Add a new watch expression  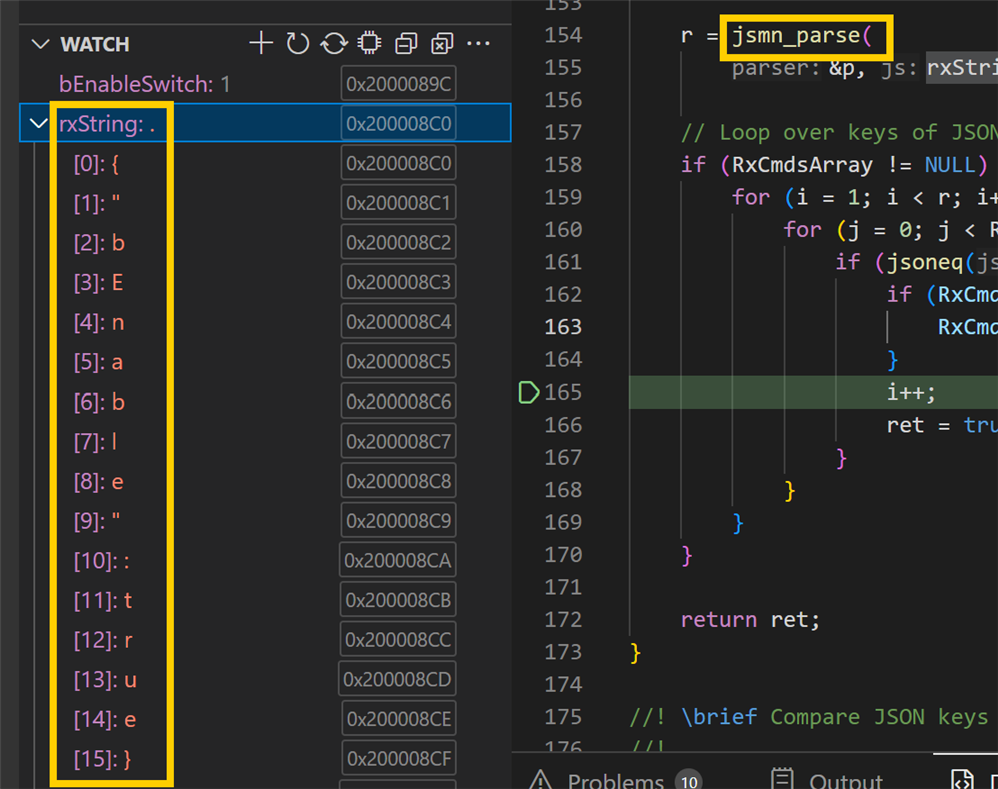[261, 43]
